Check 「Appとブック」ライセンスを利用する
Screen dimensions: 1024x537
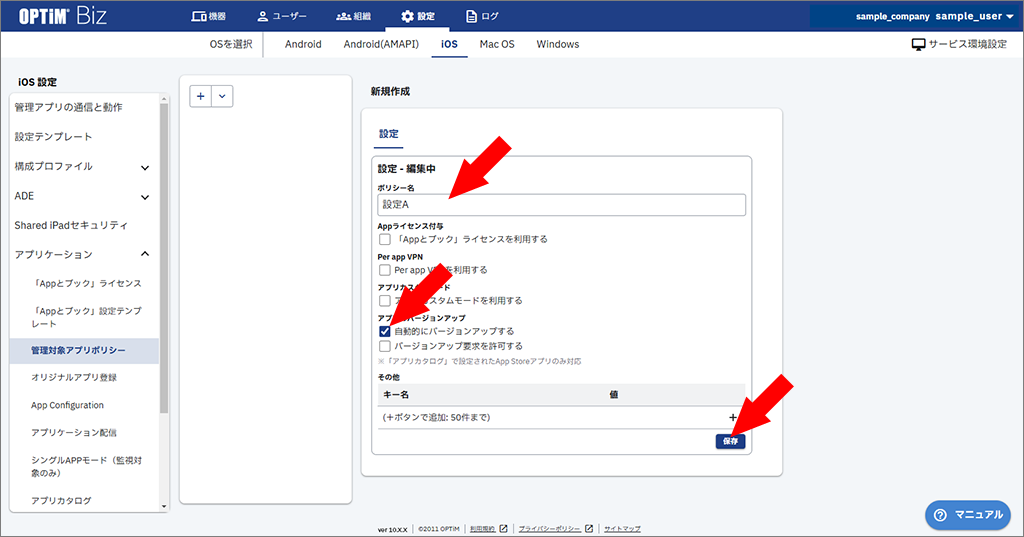(385, 239)
